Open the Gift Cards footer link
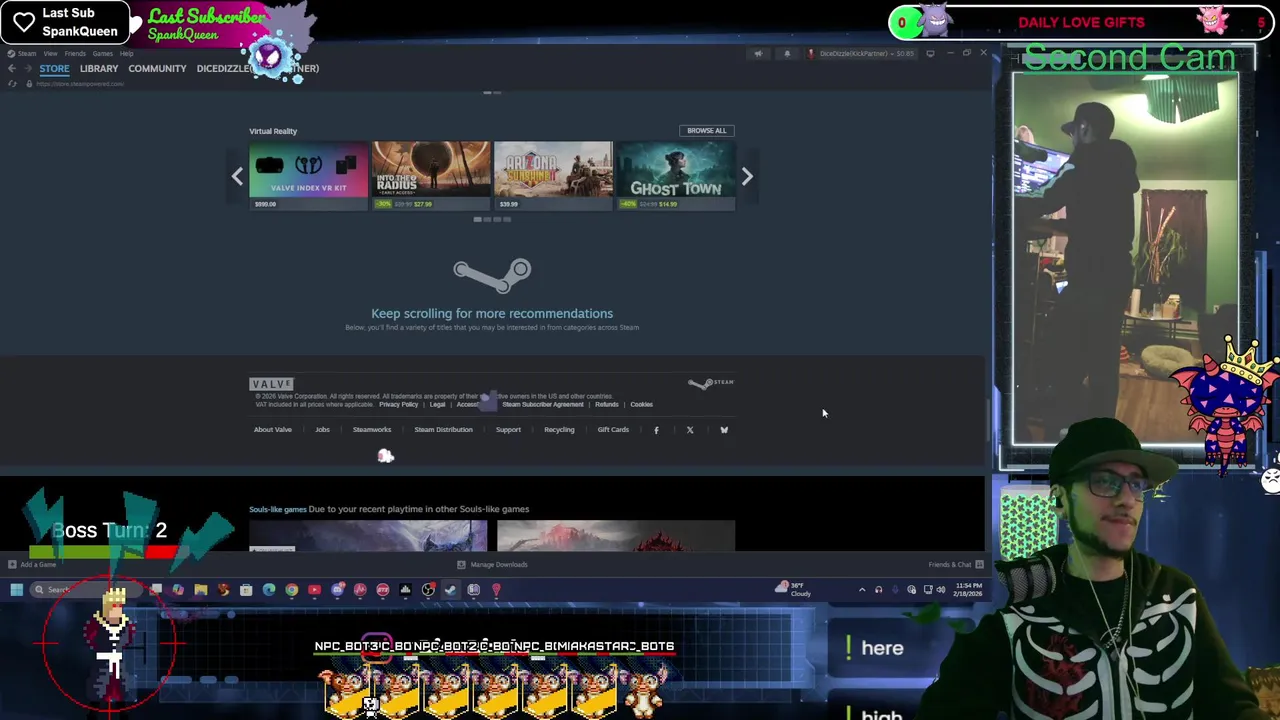1280x720 pixels. point(613,429)
